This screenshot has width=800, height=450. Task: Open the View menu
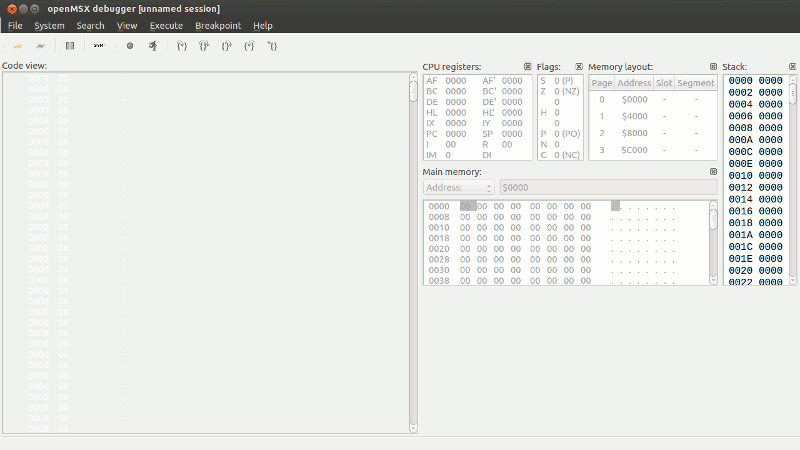pos(127,26)
